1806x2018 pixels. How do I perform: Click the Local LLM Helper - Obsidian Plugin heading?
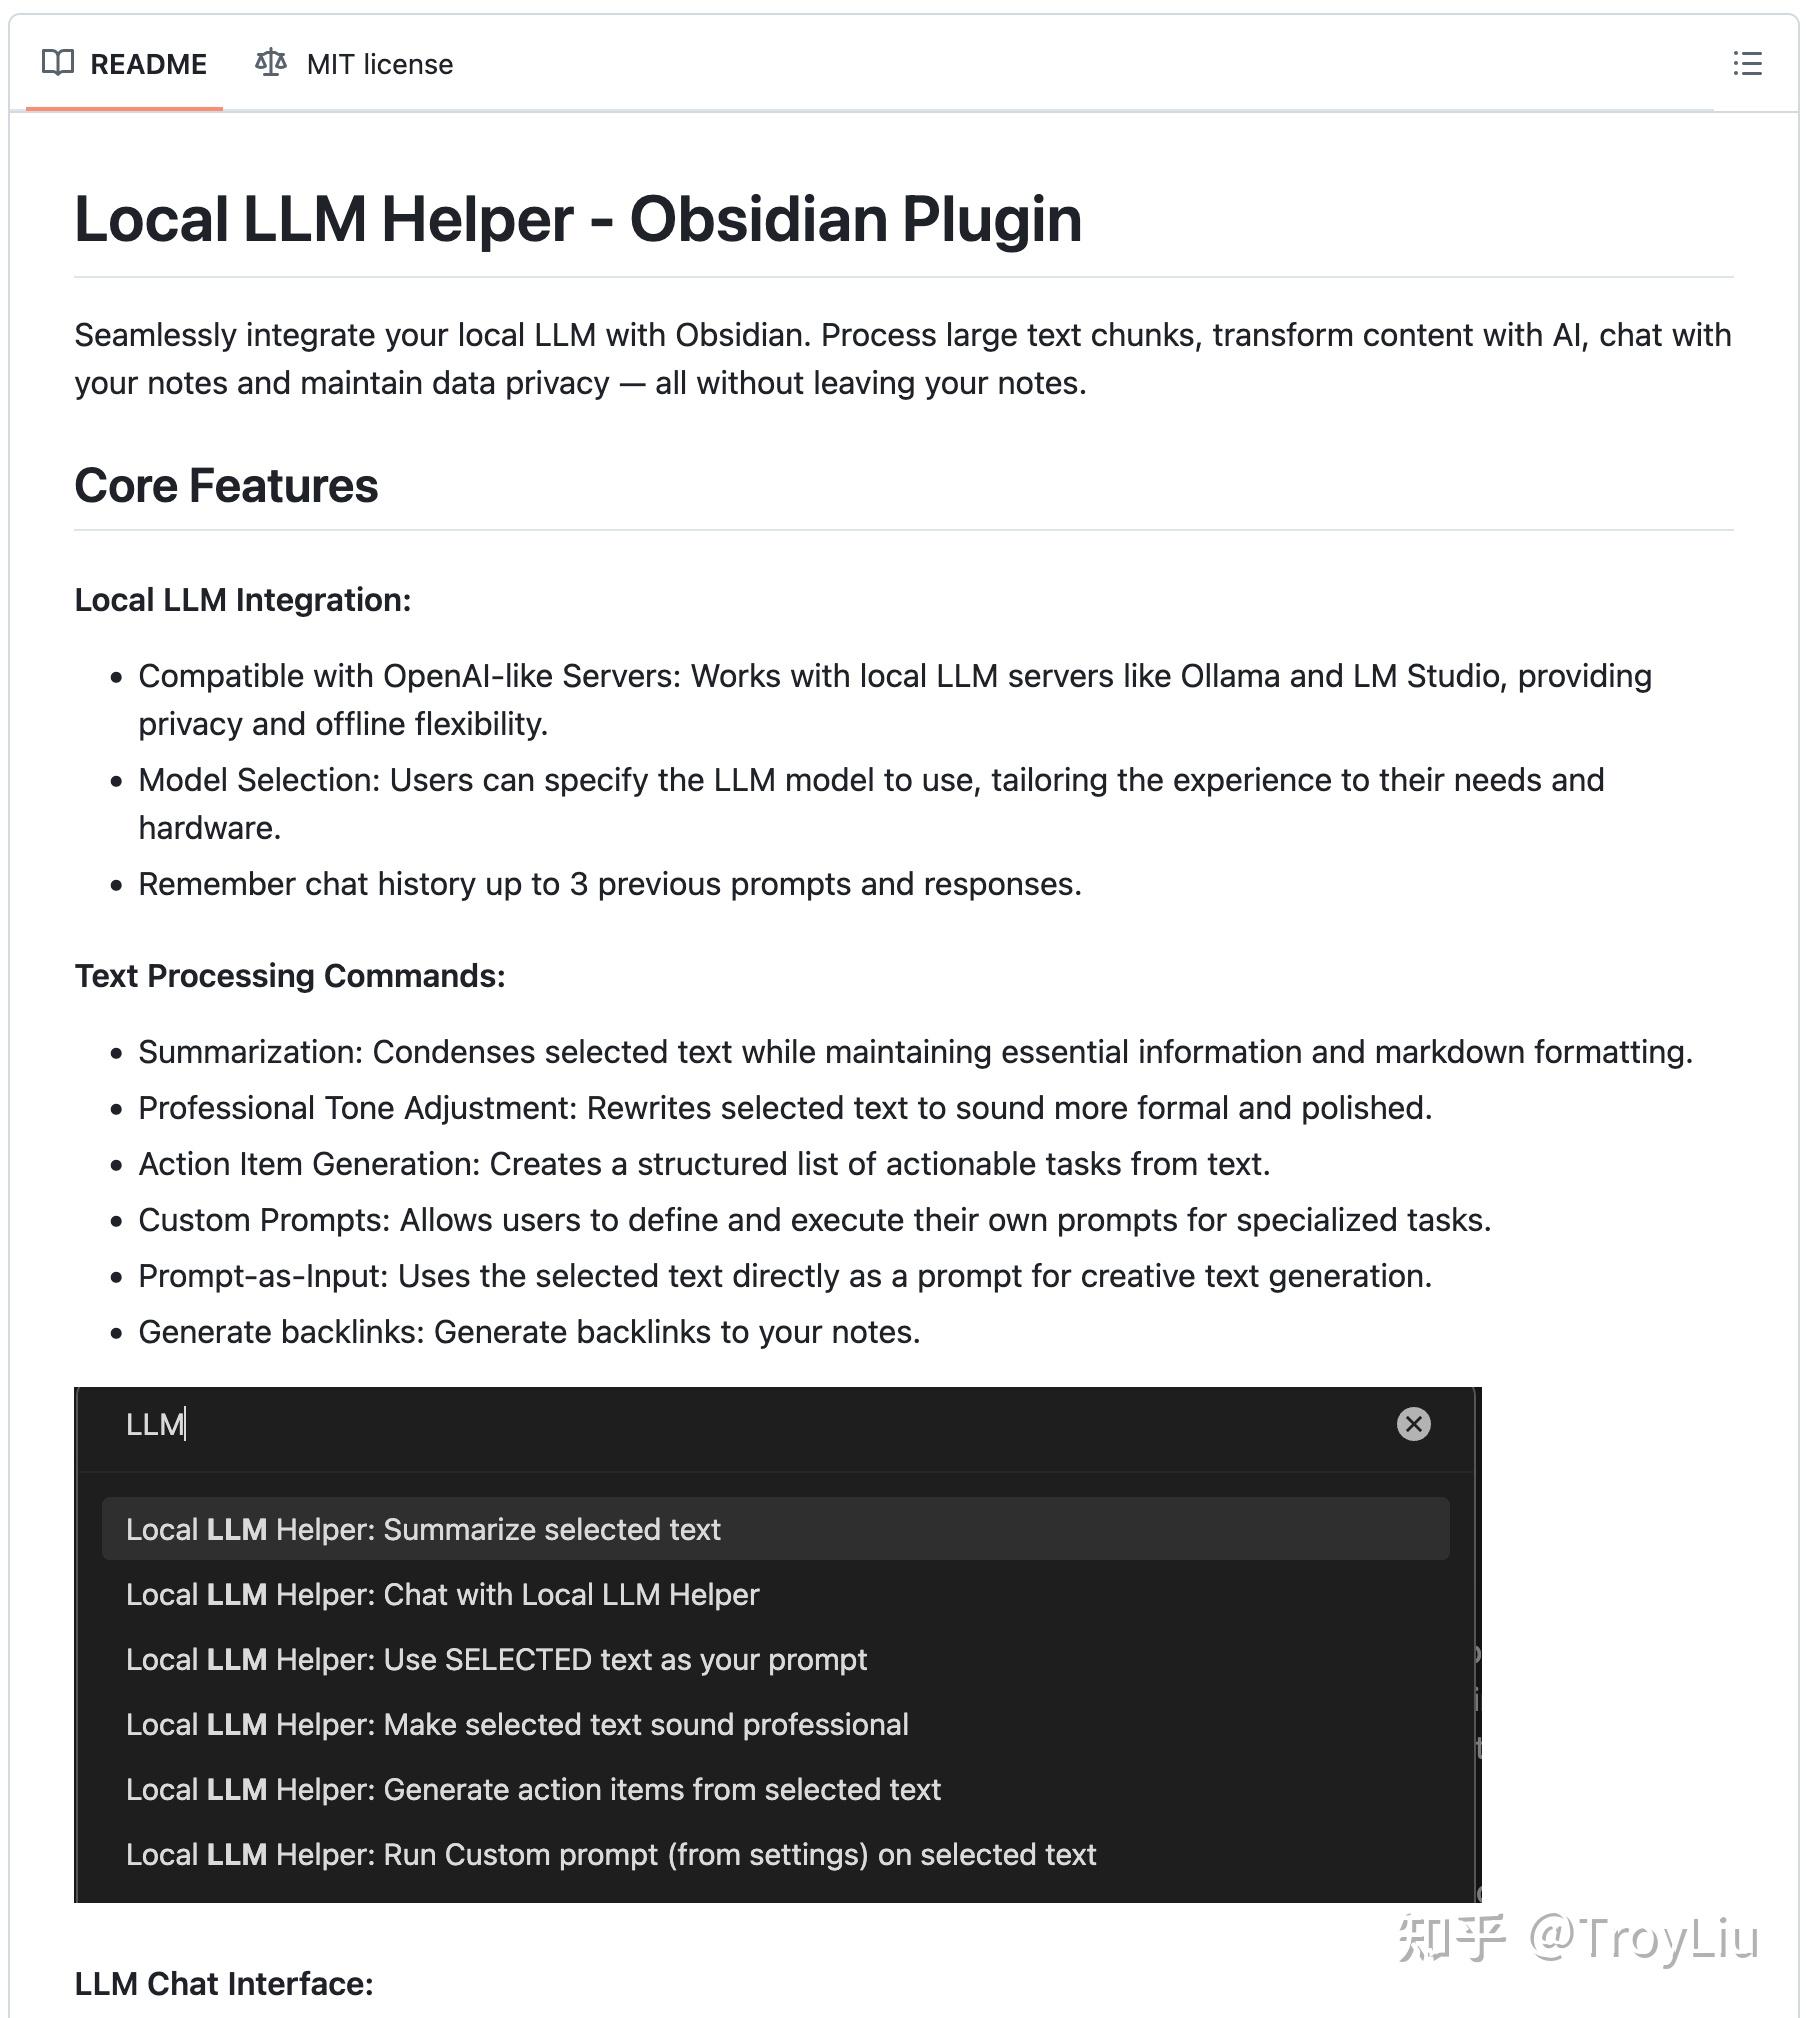pos(578,219)
